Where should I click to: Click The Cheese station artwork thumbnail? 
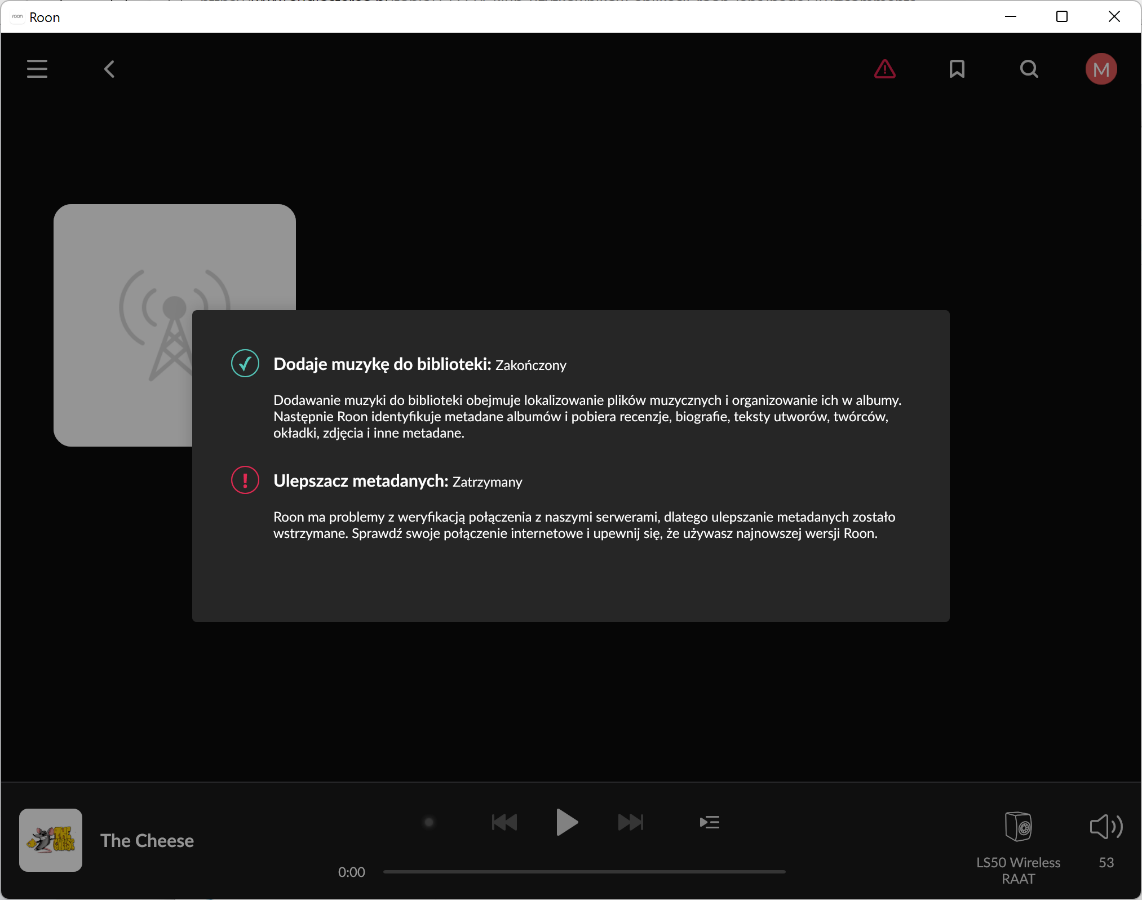[x=50, y=840]
